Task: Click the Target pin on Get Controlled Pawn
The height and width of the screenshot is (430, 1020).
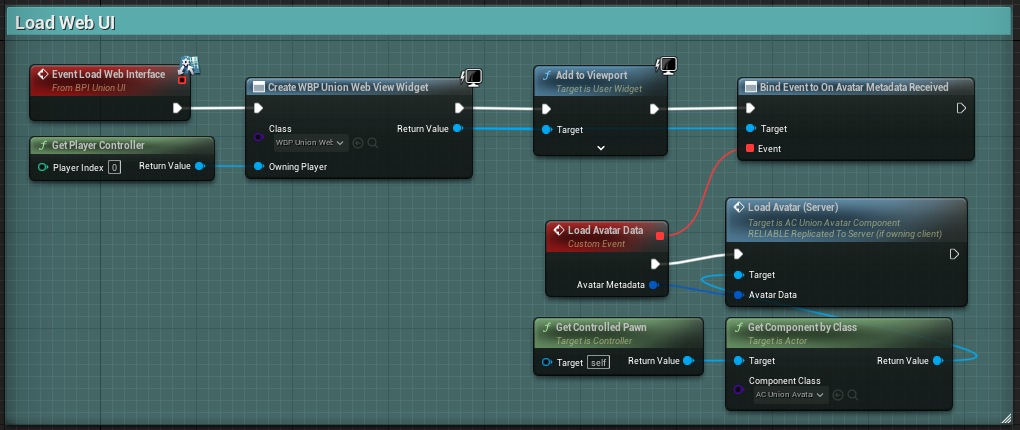Action: (546, 362)
